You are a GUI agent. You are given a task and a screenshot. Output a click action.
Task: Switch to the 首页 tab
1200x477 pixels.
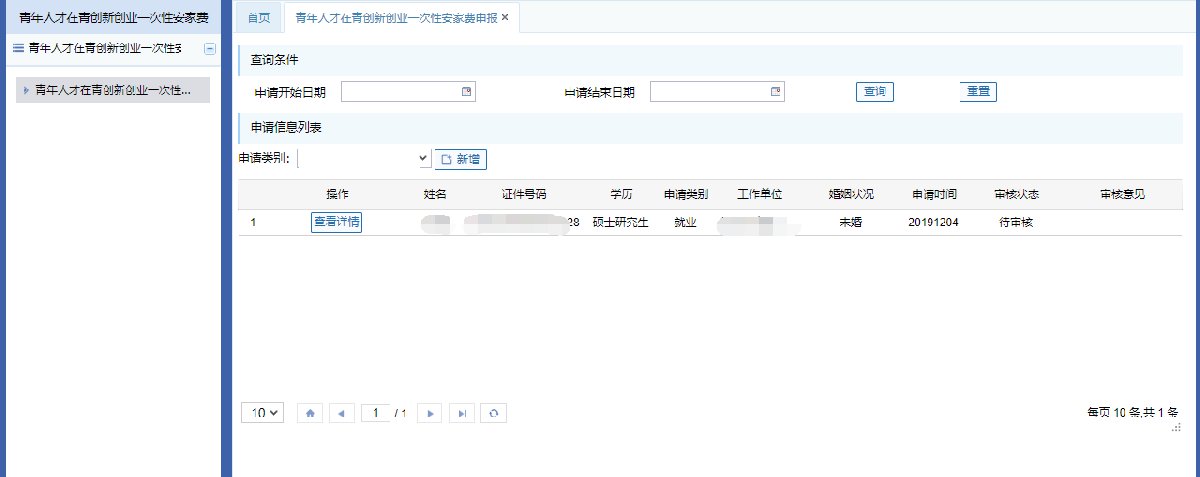pos(259,18)
